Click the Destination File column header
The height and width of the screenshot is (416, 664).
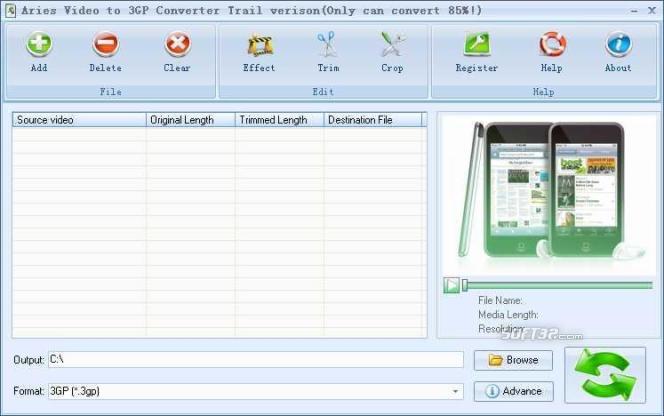373,120
